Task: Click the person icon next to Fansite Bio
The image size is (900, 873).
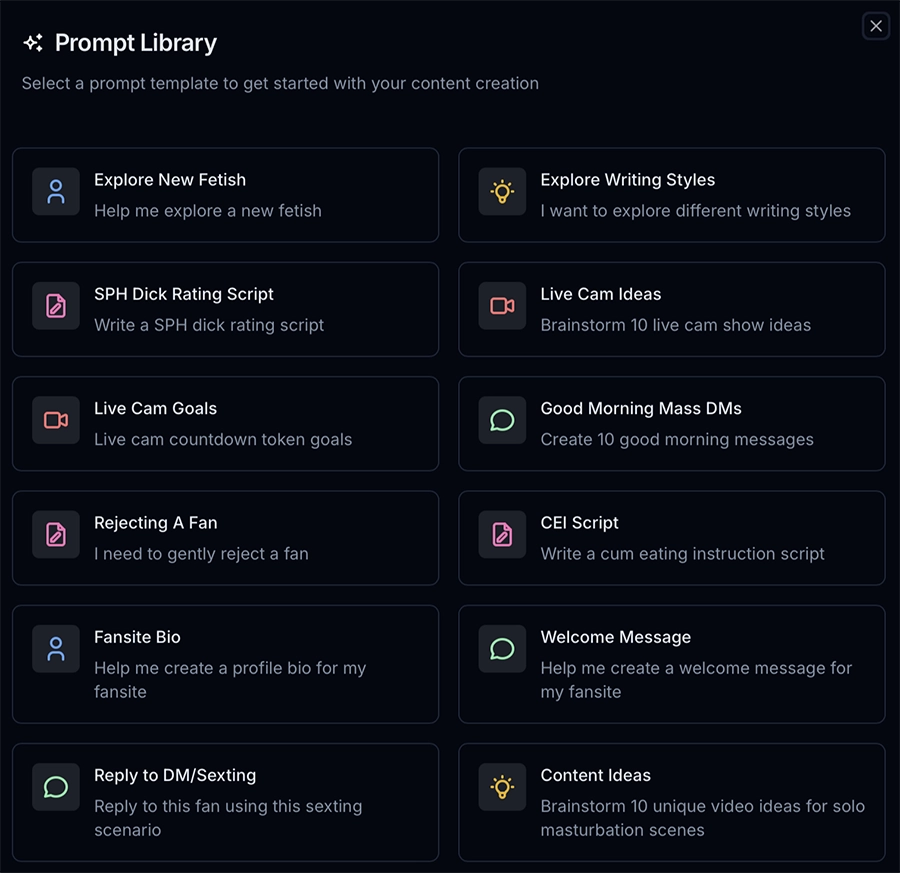Action: point(56,648)
